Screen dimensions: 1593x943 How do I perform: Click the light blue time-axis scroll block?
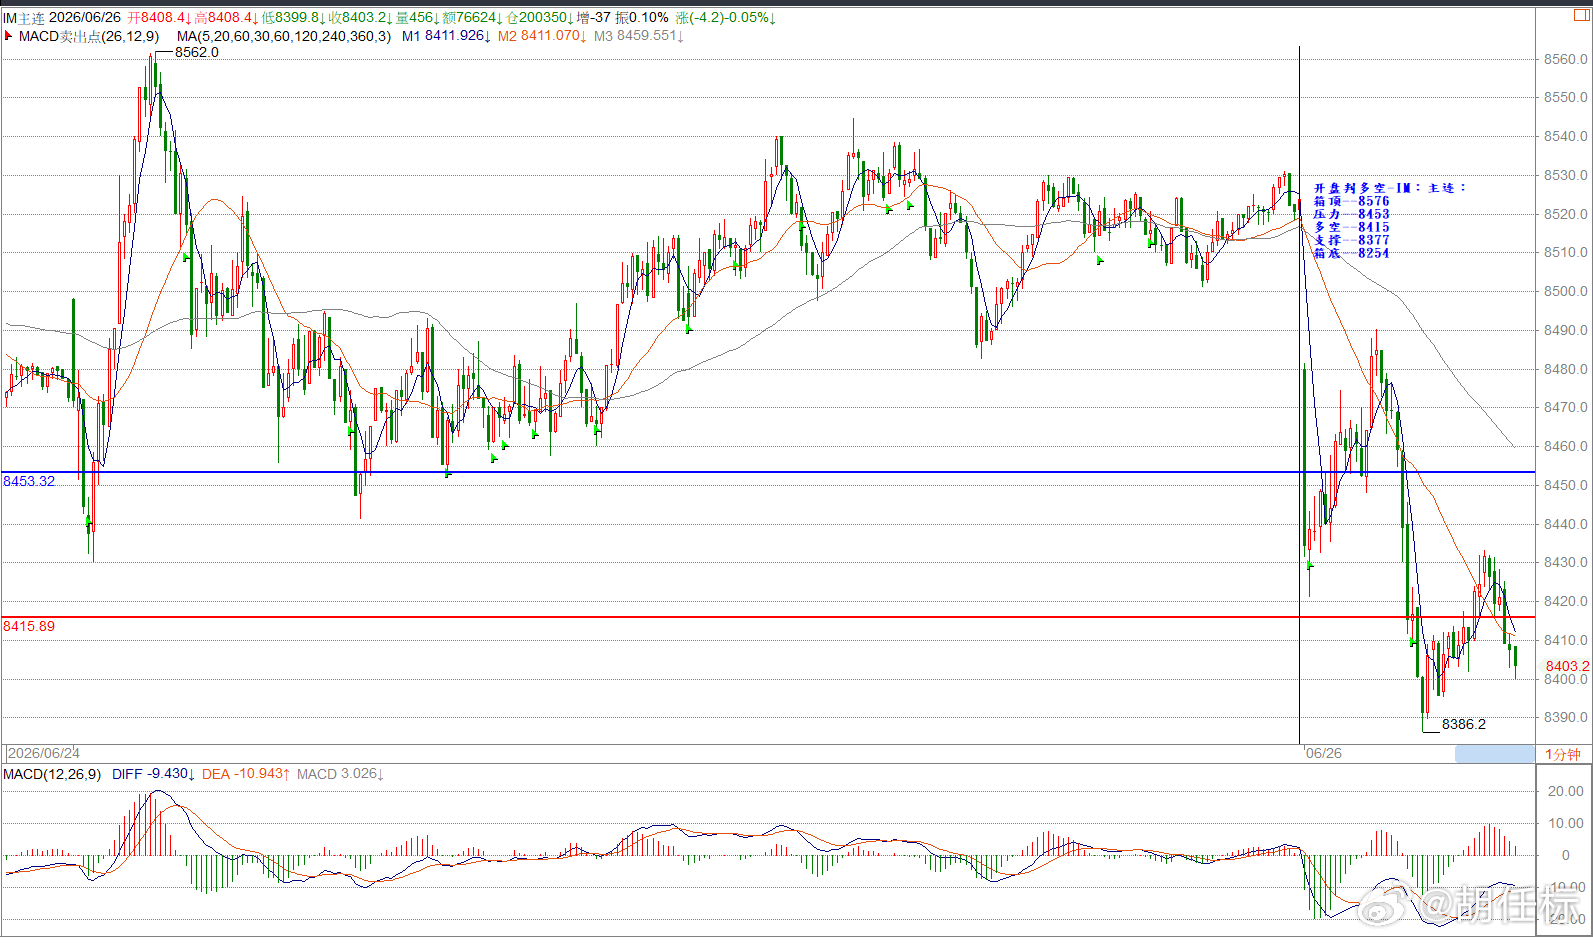click(x=1494, y=754)
